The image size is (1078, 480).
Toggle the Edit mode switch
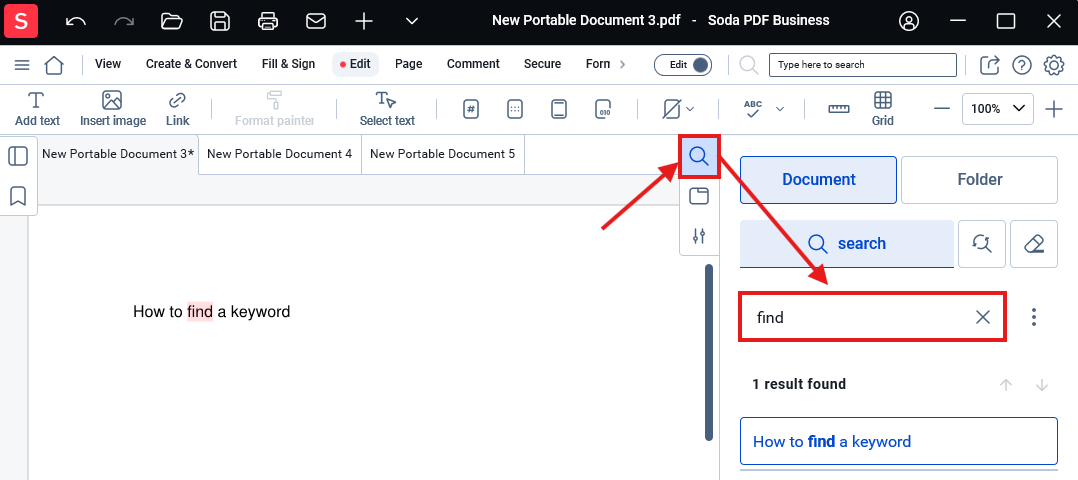point(683,65)
